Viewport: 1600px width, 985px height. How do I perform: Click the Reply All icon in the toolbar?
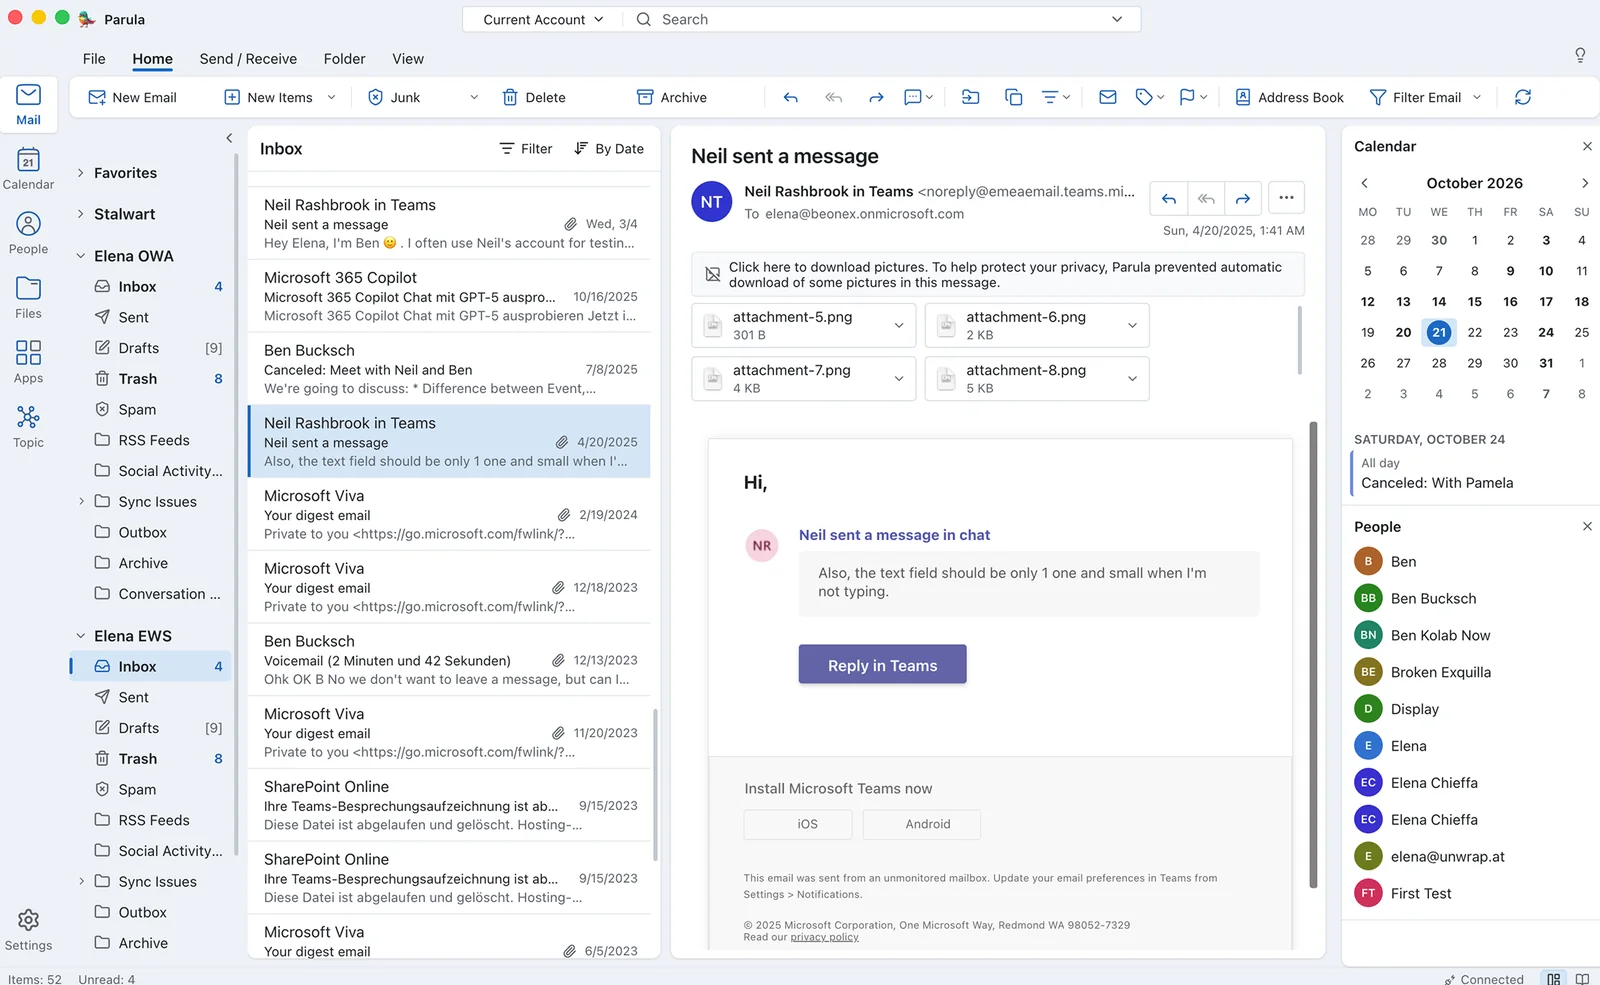point(833,97)
